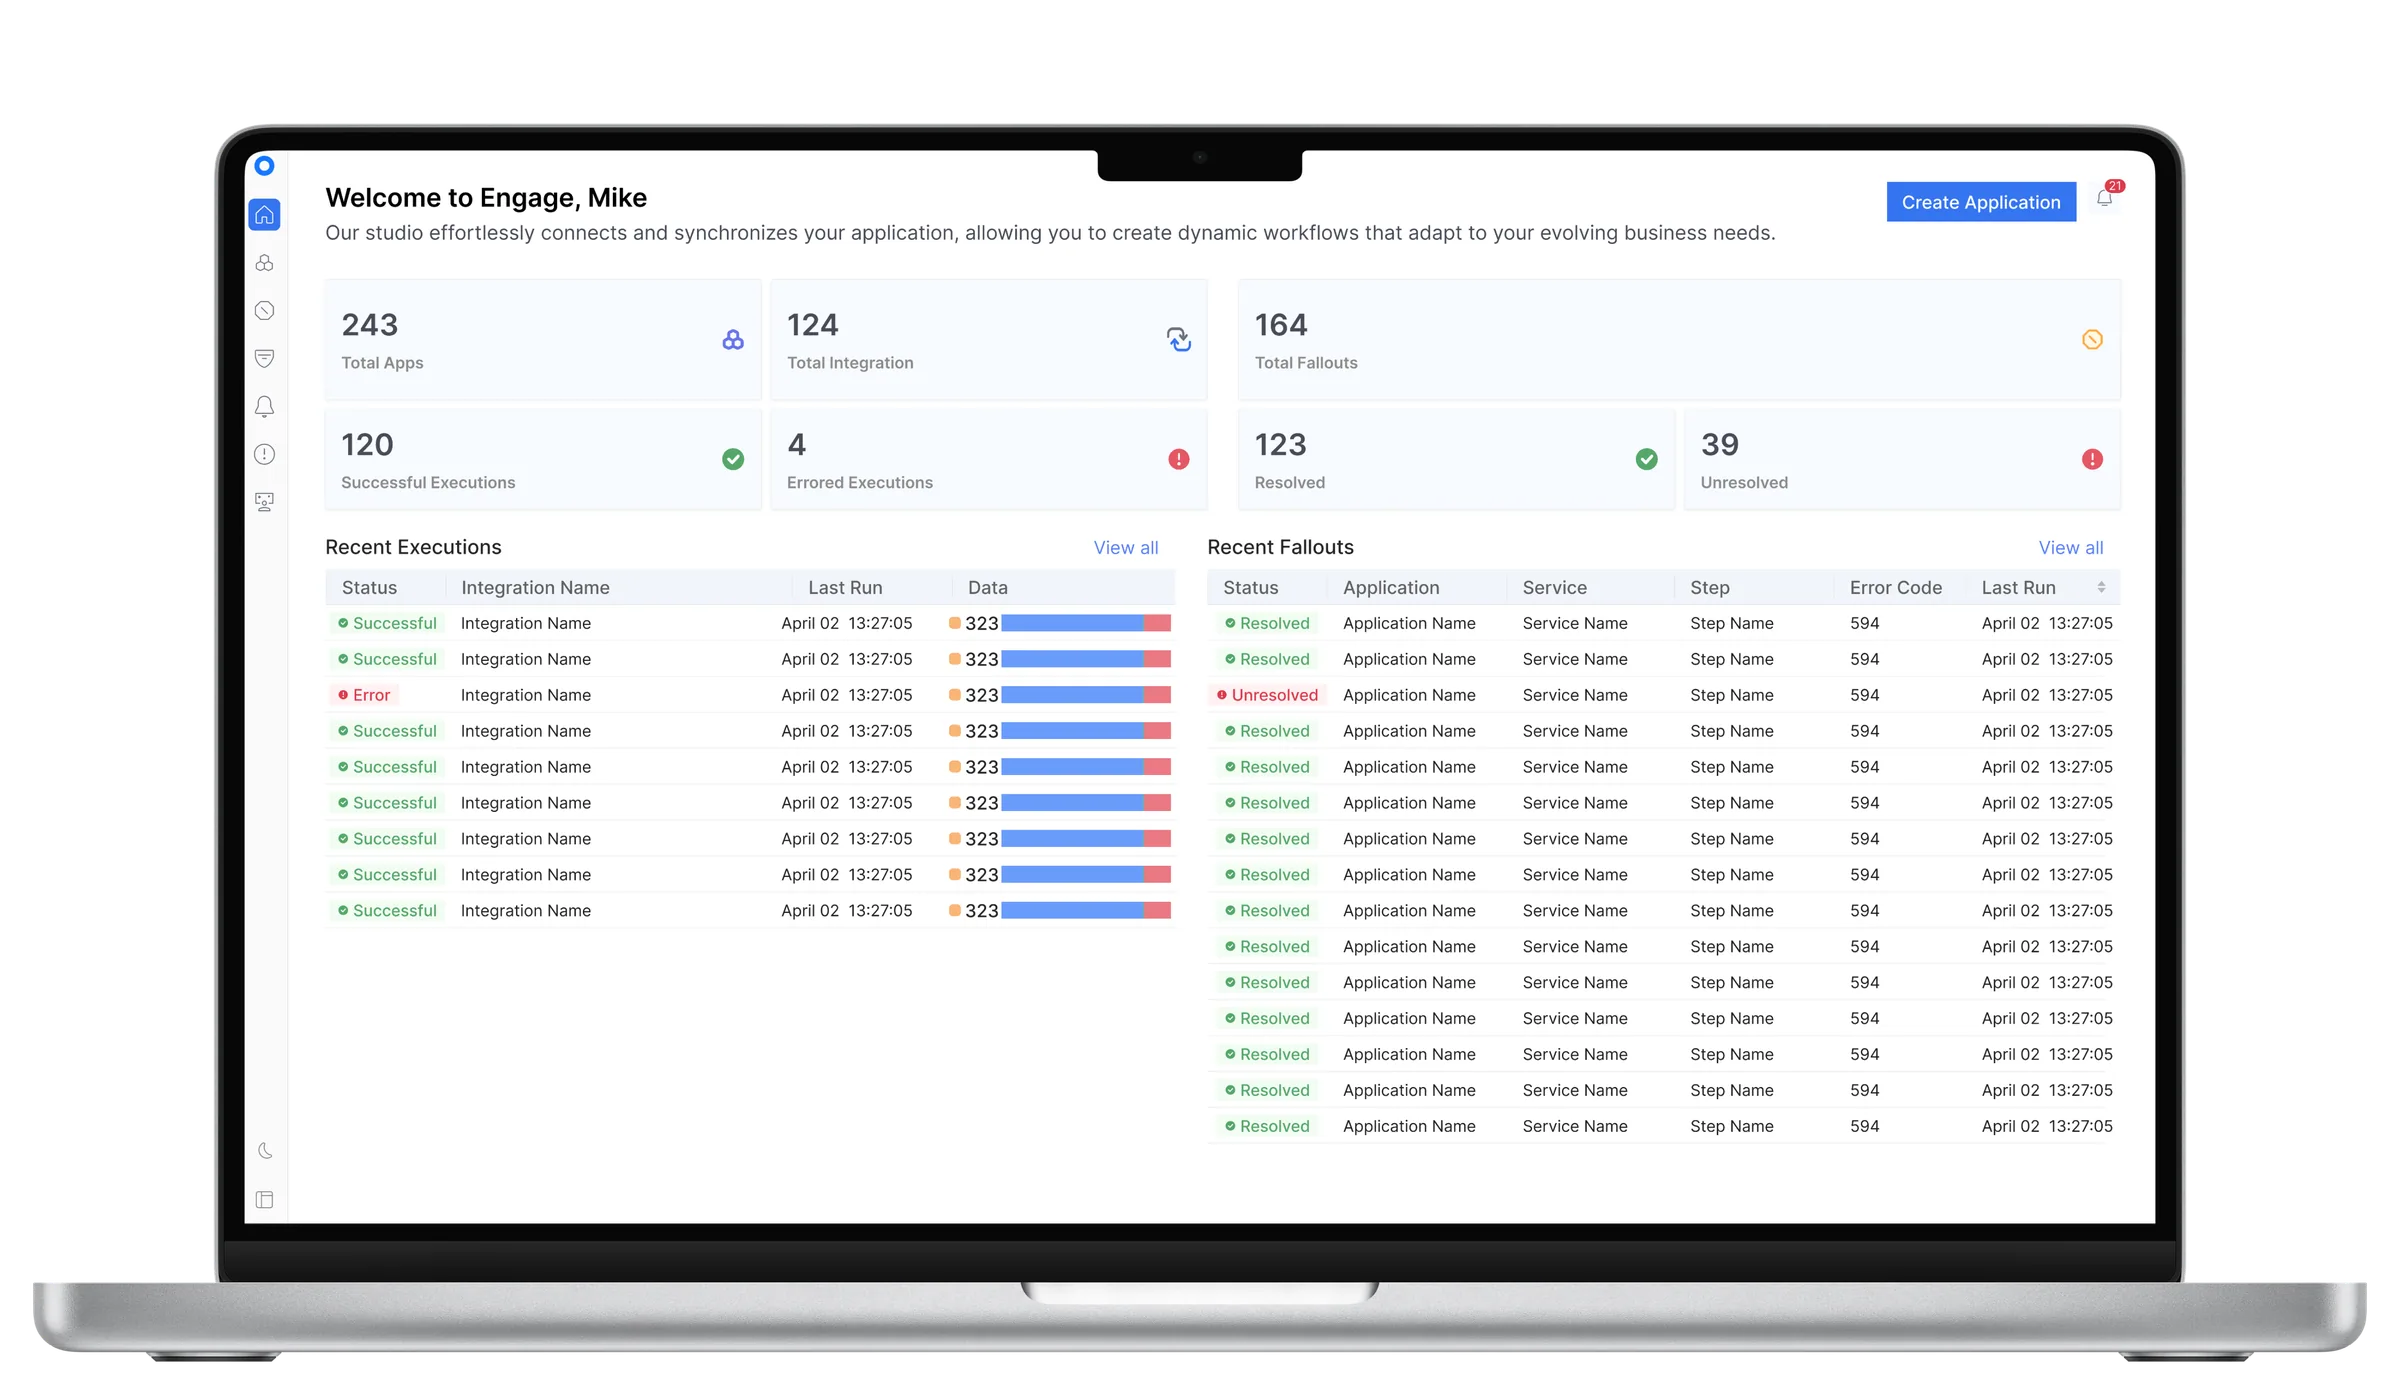Collapse the sidebar with panel icon
Screen dimensions: 2400x1374
264,1199
